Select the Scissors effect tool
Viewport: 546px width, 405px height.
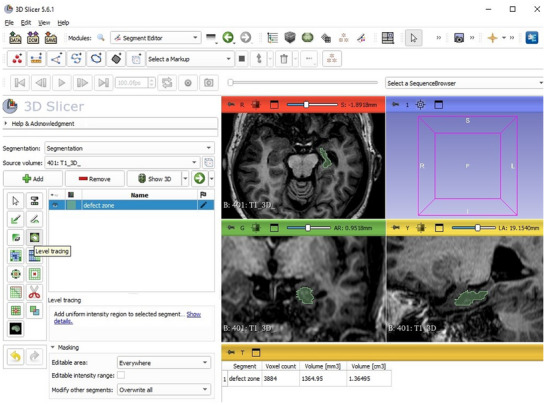[34, 292]
